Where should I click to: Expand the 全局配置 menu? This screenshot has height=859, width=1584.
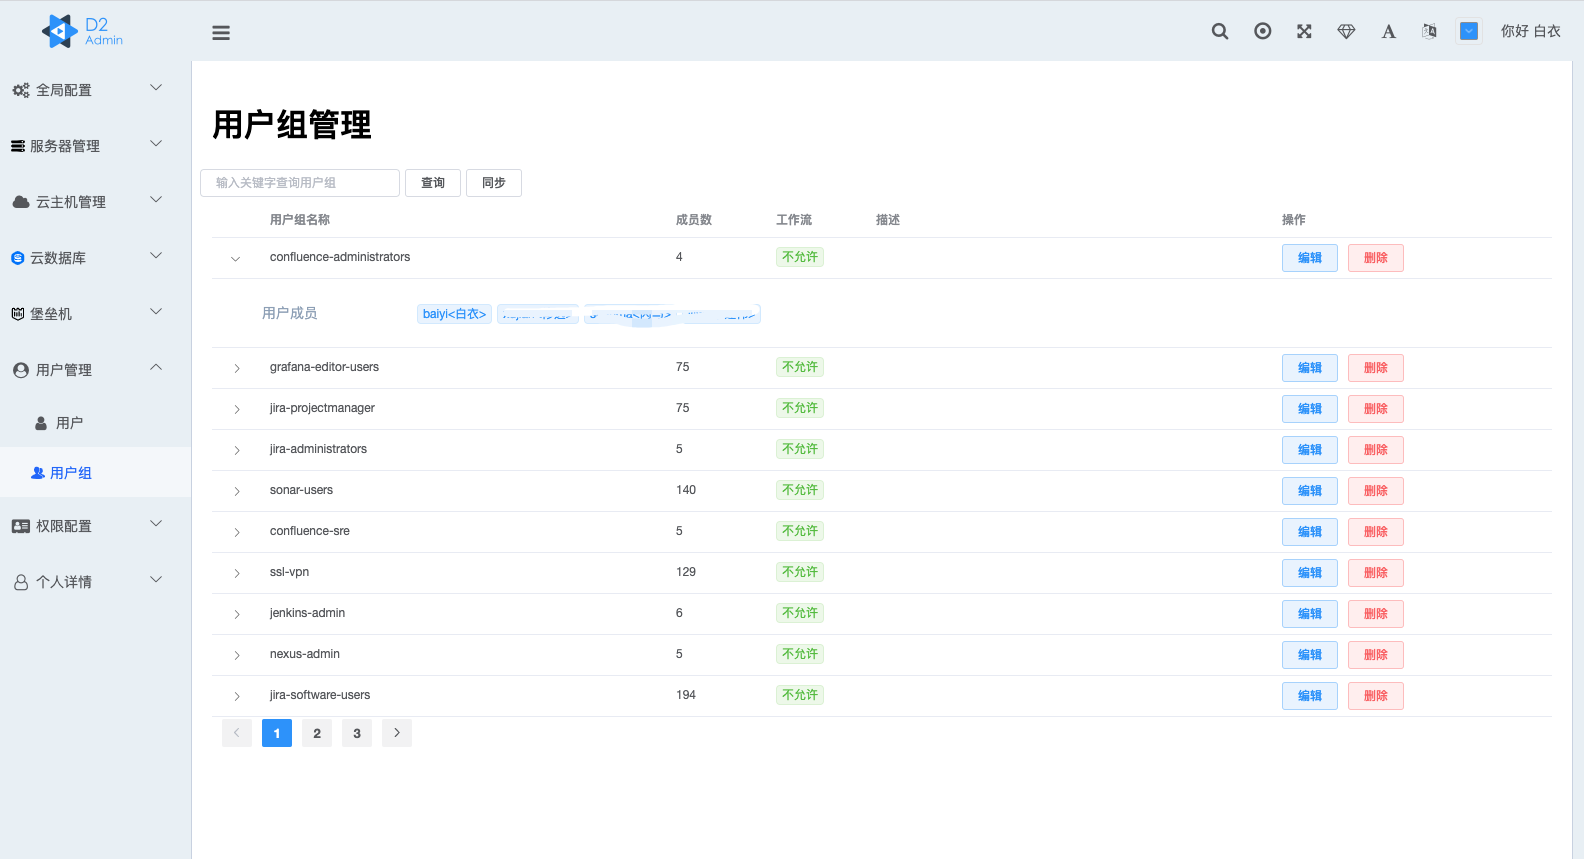pos(95,89)
